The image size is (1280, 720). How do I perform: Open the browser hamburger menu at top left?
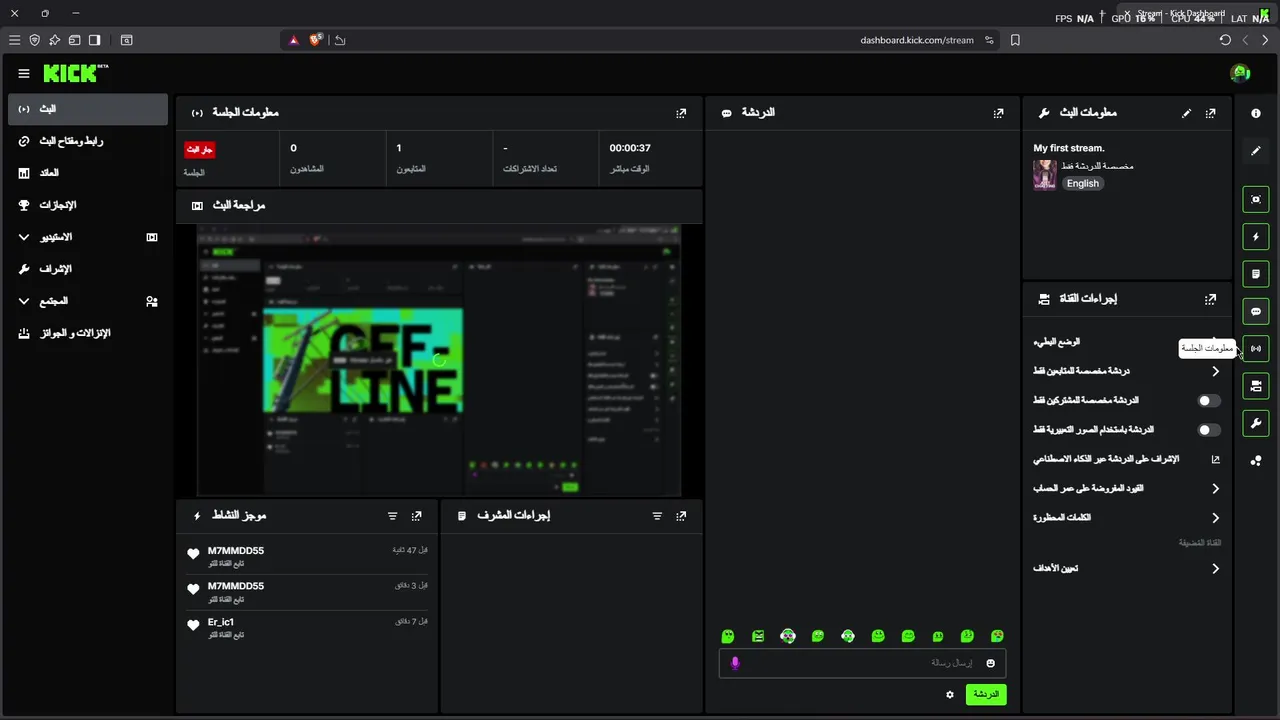(x=14, y=40)
